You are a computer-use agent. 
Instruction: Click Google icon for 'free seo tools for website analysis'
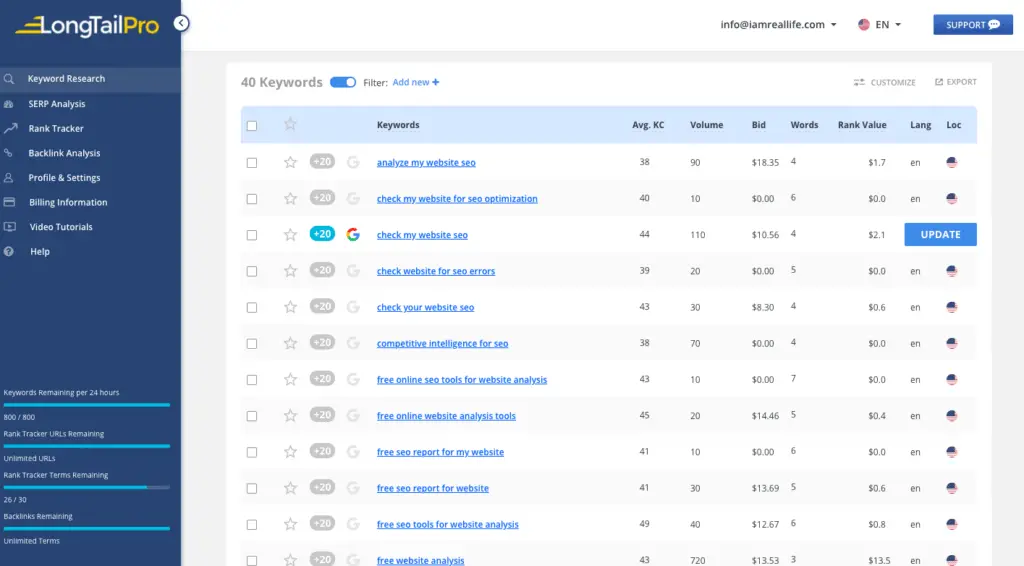click(x=353, y=524)
